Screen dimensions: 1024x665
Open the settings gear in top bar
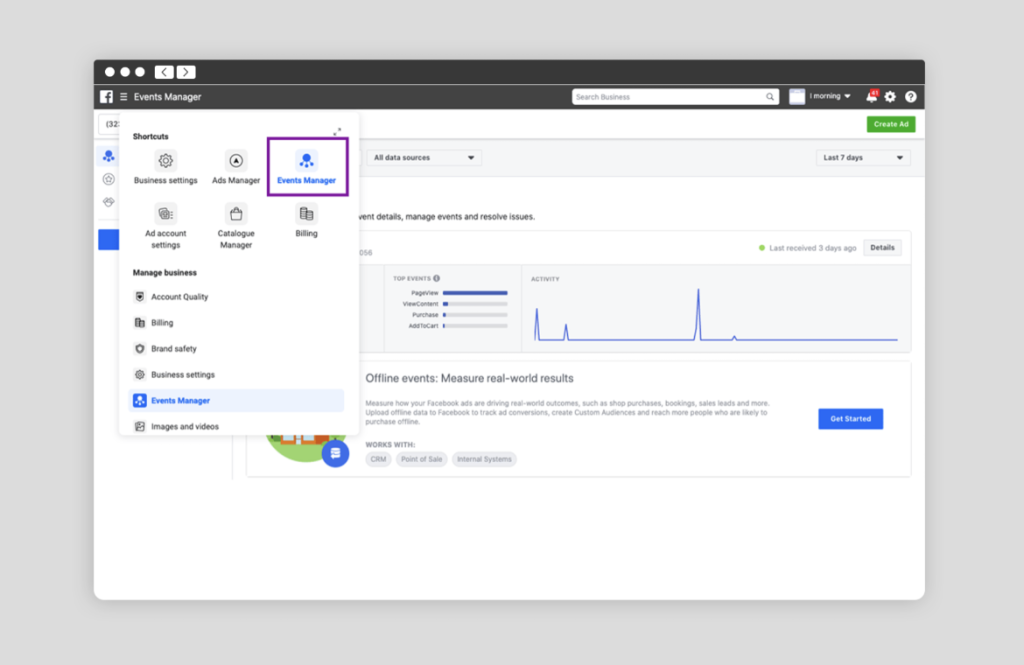coord(890,97)
